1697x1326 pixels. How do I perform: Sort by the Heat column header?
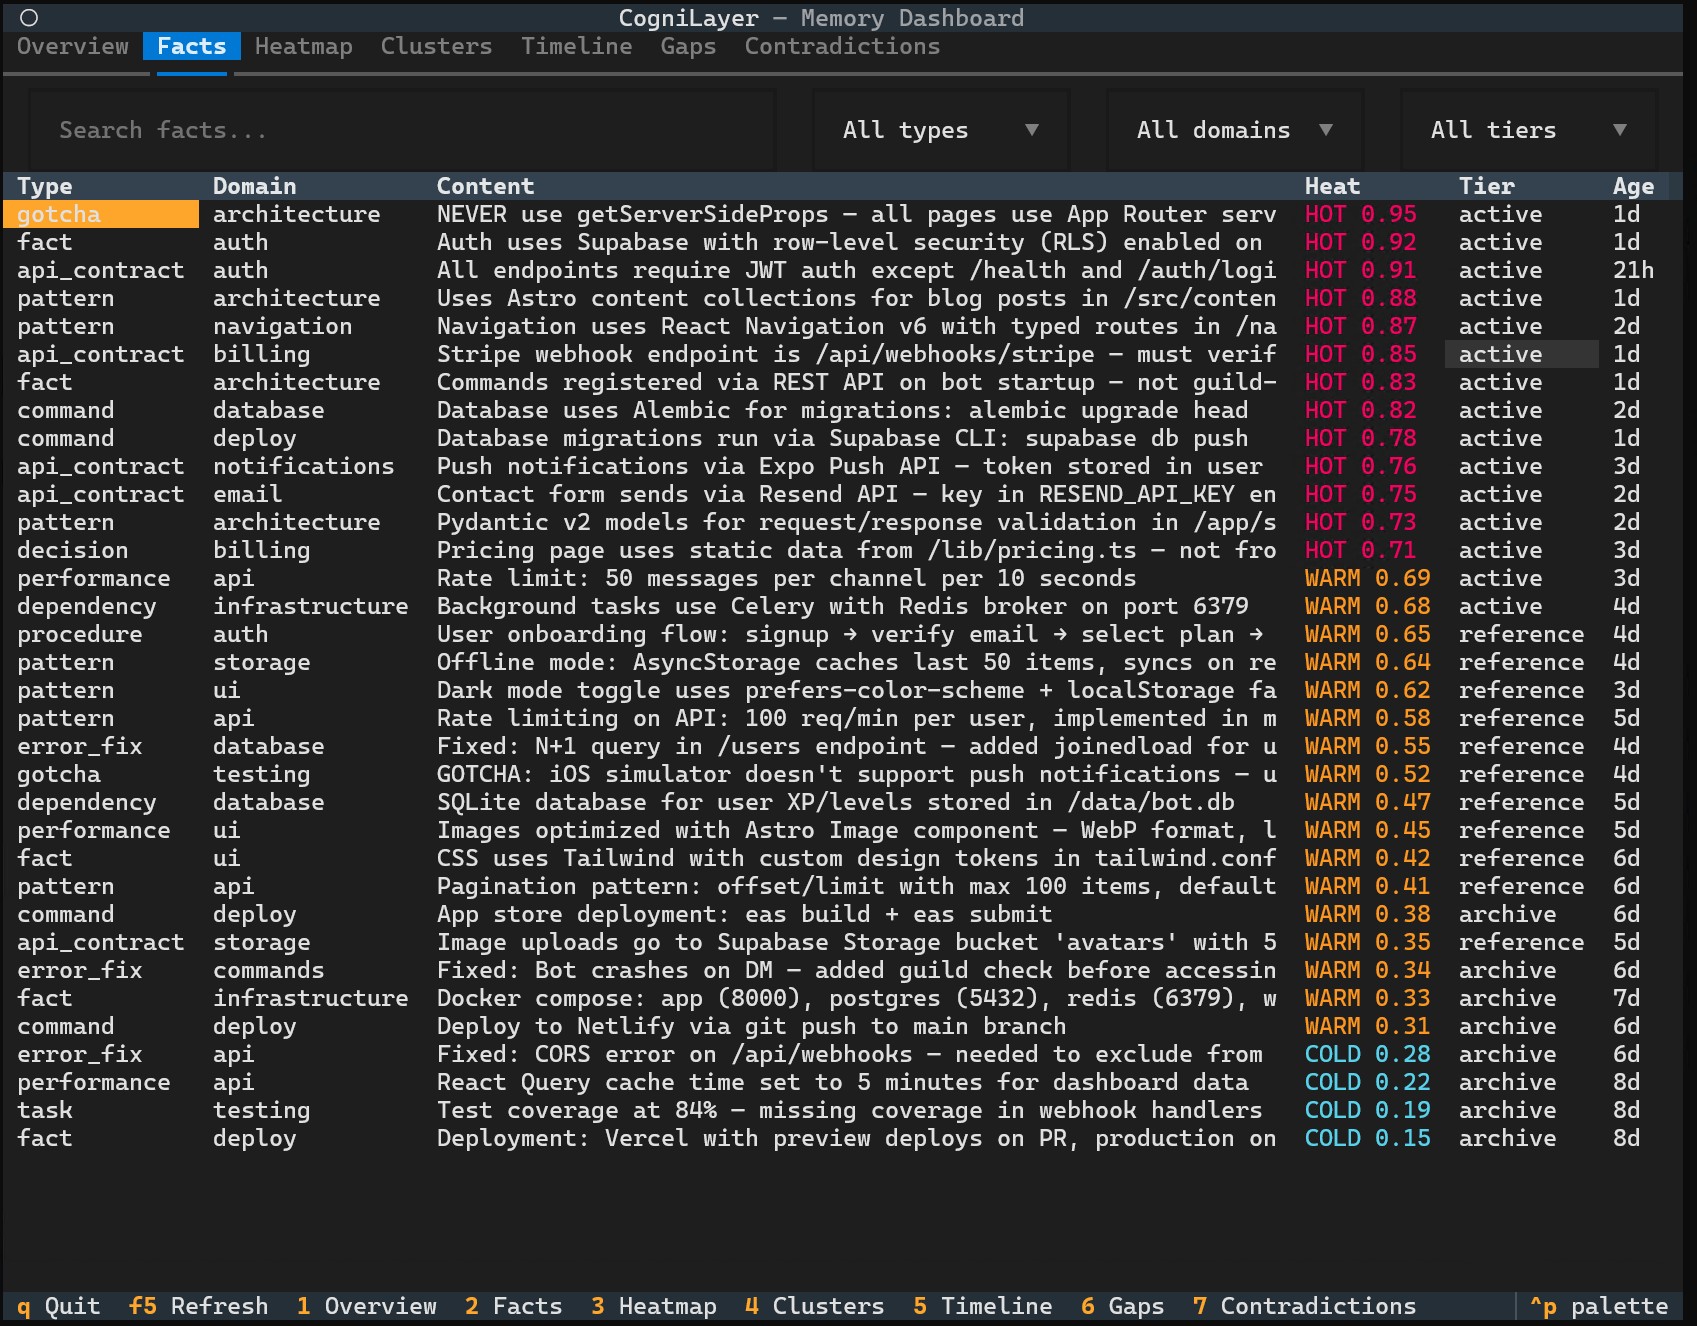click(x=1333, y=186)
